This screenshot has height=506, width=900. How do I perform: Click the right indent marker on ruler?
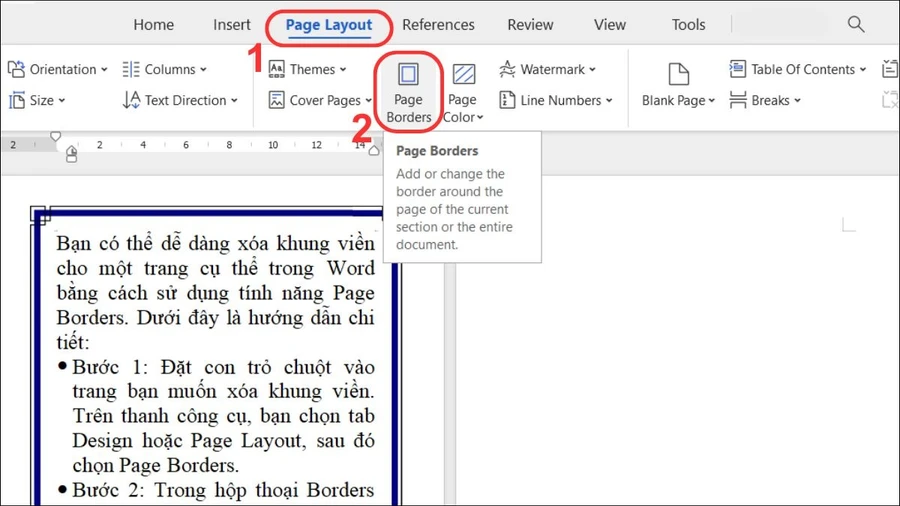coord(374,151)
